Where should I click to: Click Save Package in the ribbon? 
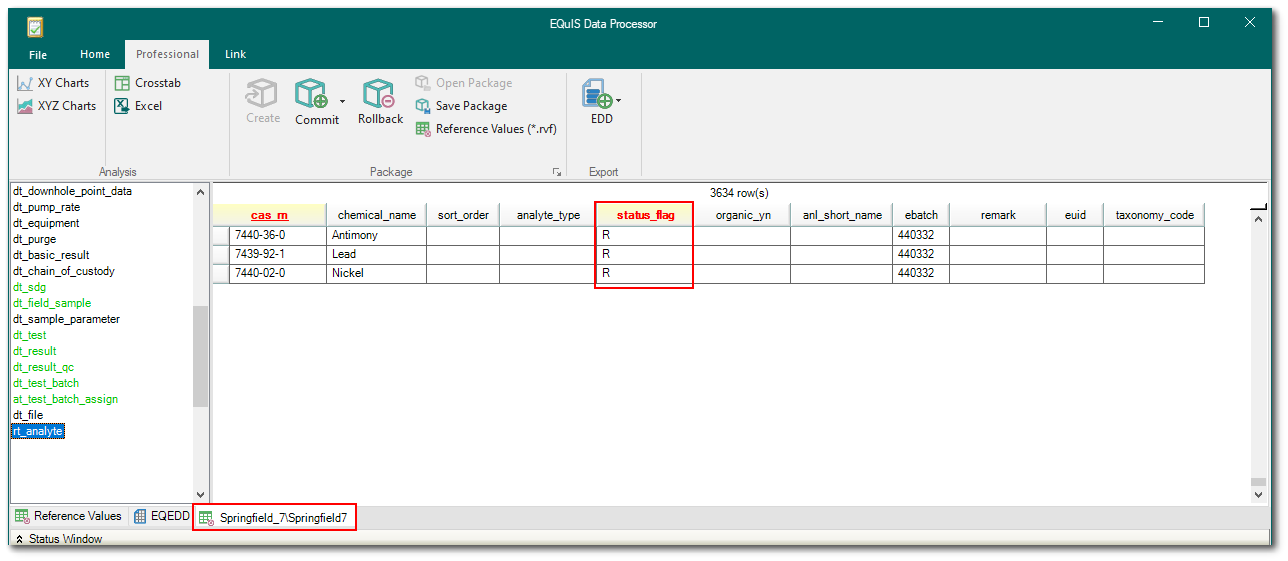pyautogui.click(x=462, y=106)
